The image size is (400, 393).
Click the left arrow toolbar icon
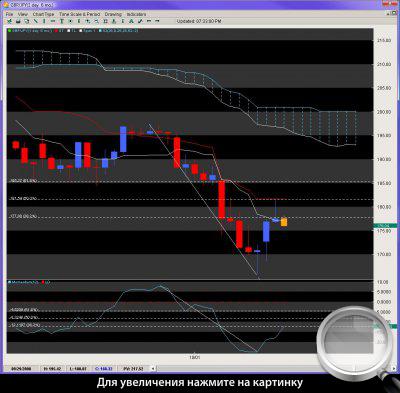tap(149, 21)
